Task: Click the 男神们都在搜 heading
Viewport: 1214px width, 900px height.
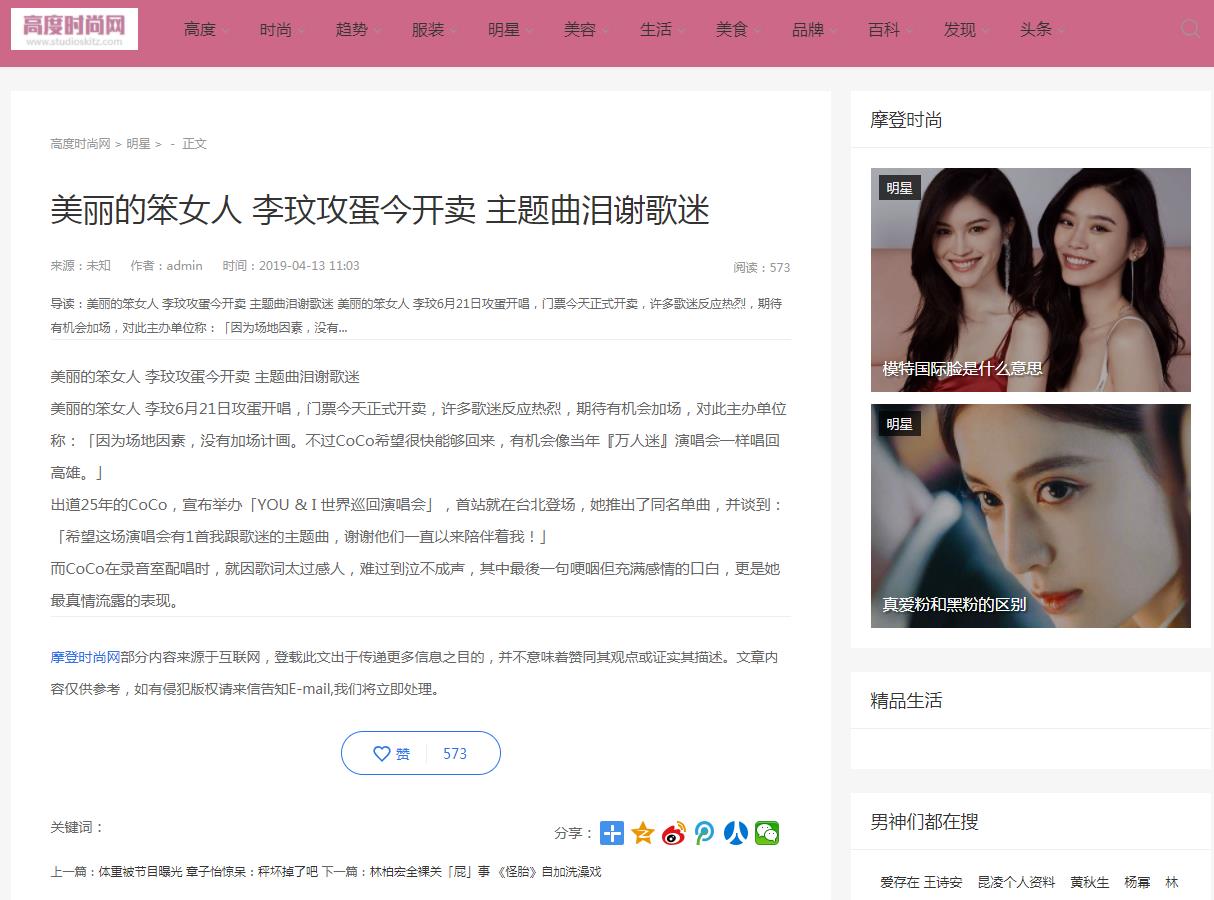Action: point(924,822)
